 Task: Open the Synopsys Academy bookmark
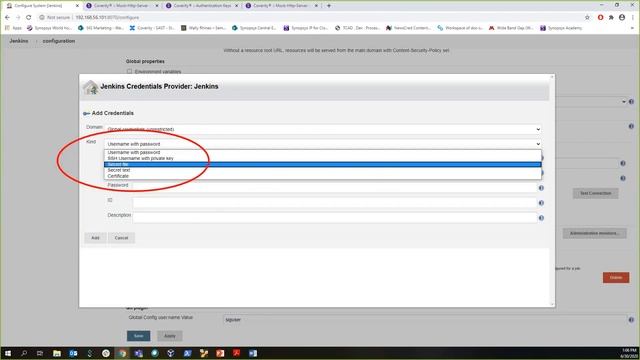coord(561,28)
